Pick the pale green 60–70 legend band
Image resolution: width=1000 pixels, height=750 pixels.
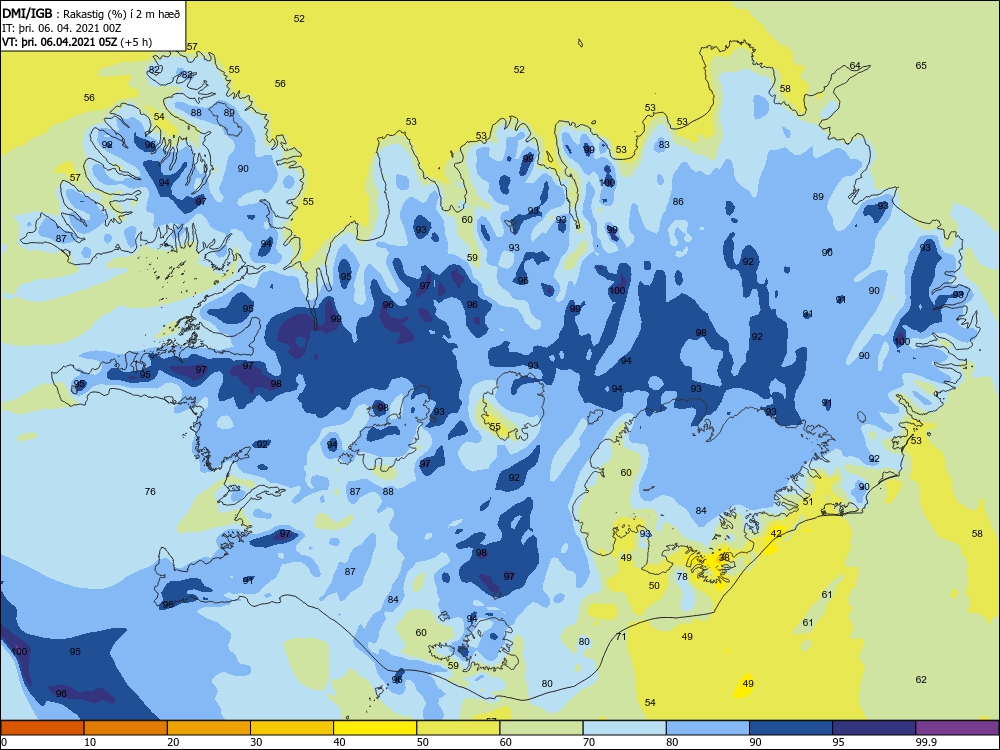click(x=541, y=728)
